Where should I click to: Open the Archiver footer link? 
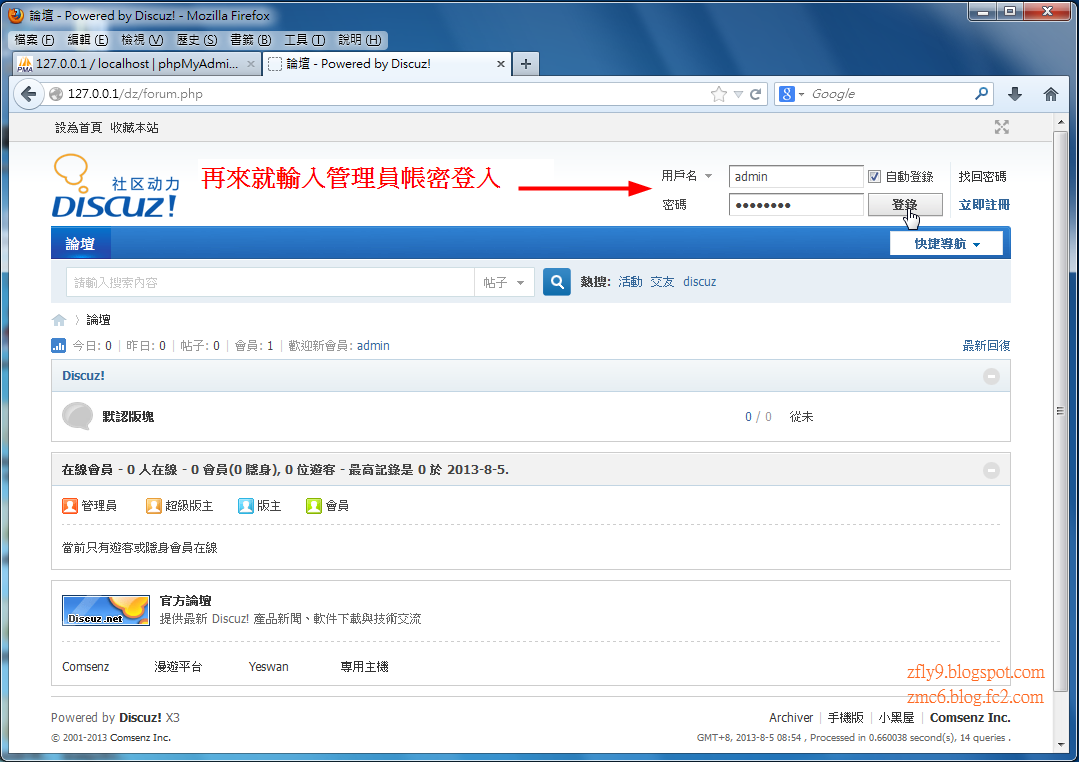click(791, 717)
